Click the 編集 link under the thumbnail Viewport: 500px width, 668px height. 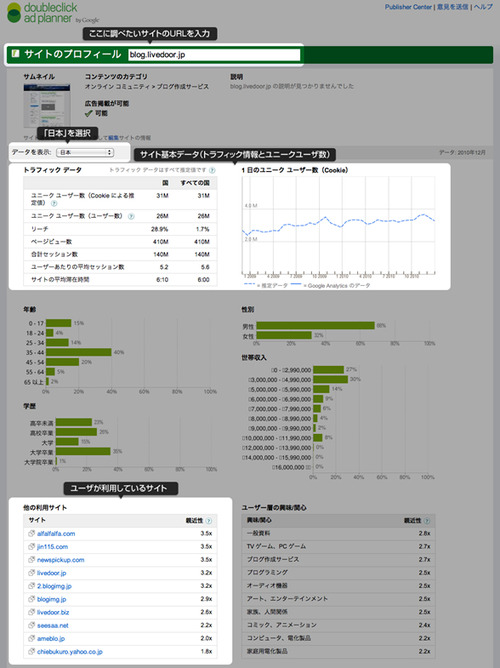click(x=113, y=138)
